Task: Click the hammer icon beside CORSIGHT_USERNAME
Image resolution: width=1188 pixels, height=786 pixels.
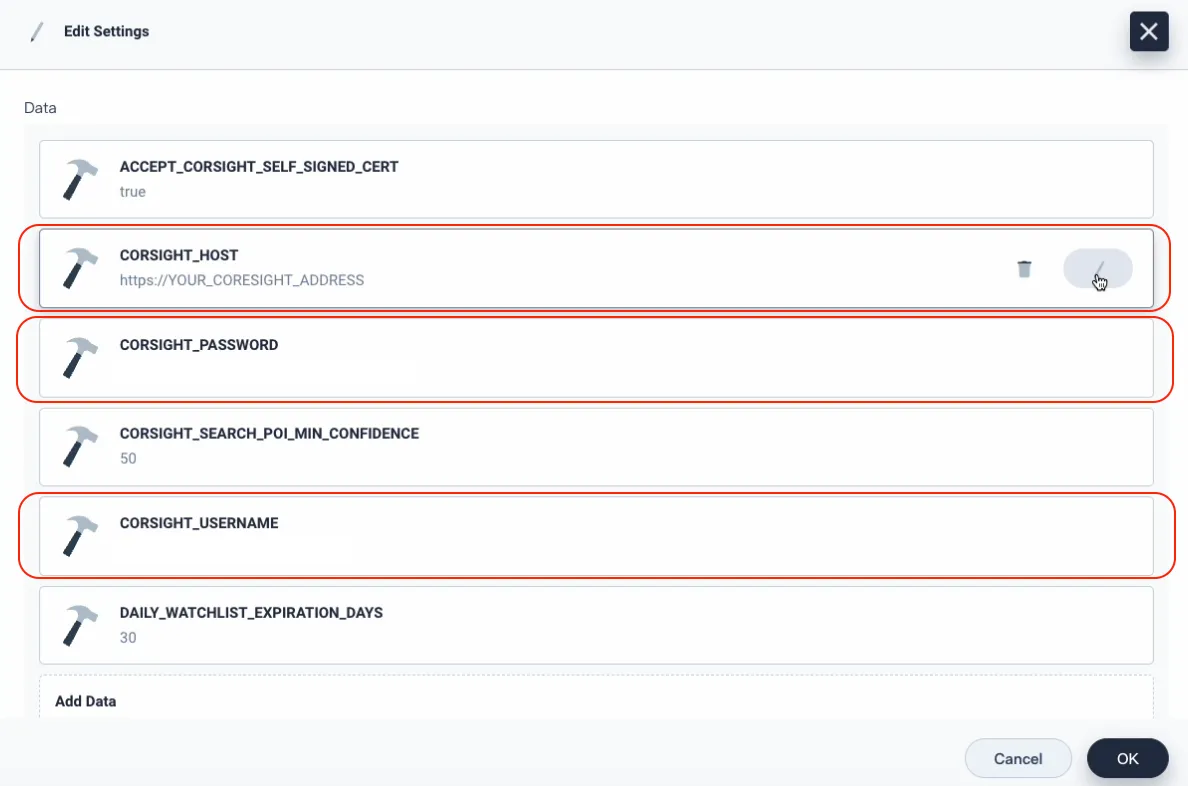Action: click(79, 536)
